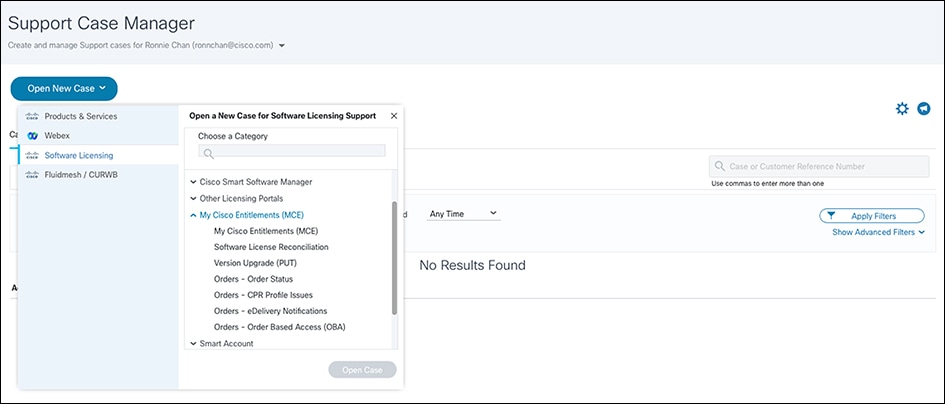Click the Case or Customer Reference Number field

coord(824,166)
